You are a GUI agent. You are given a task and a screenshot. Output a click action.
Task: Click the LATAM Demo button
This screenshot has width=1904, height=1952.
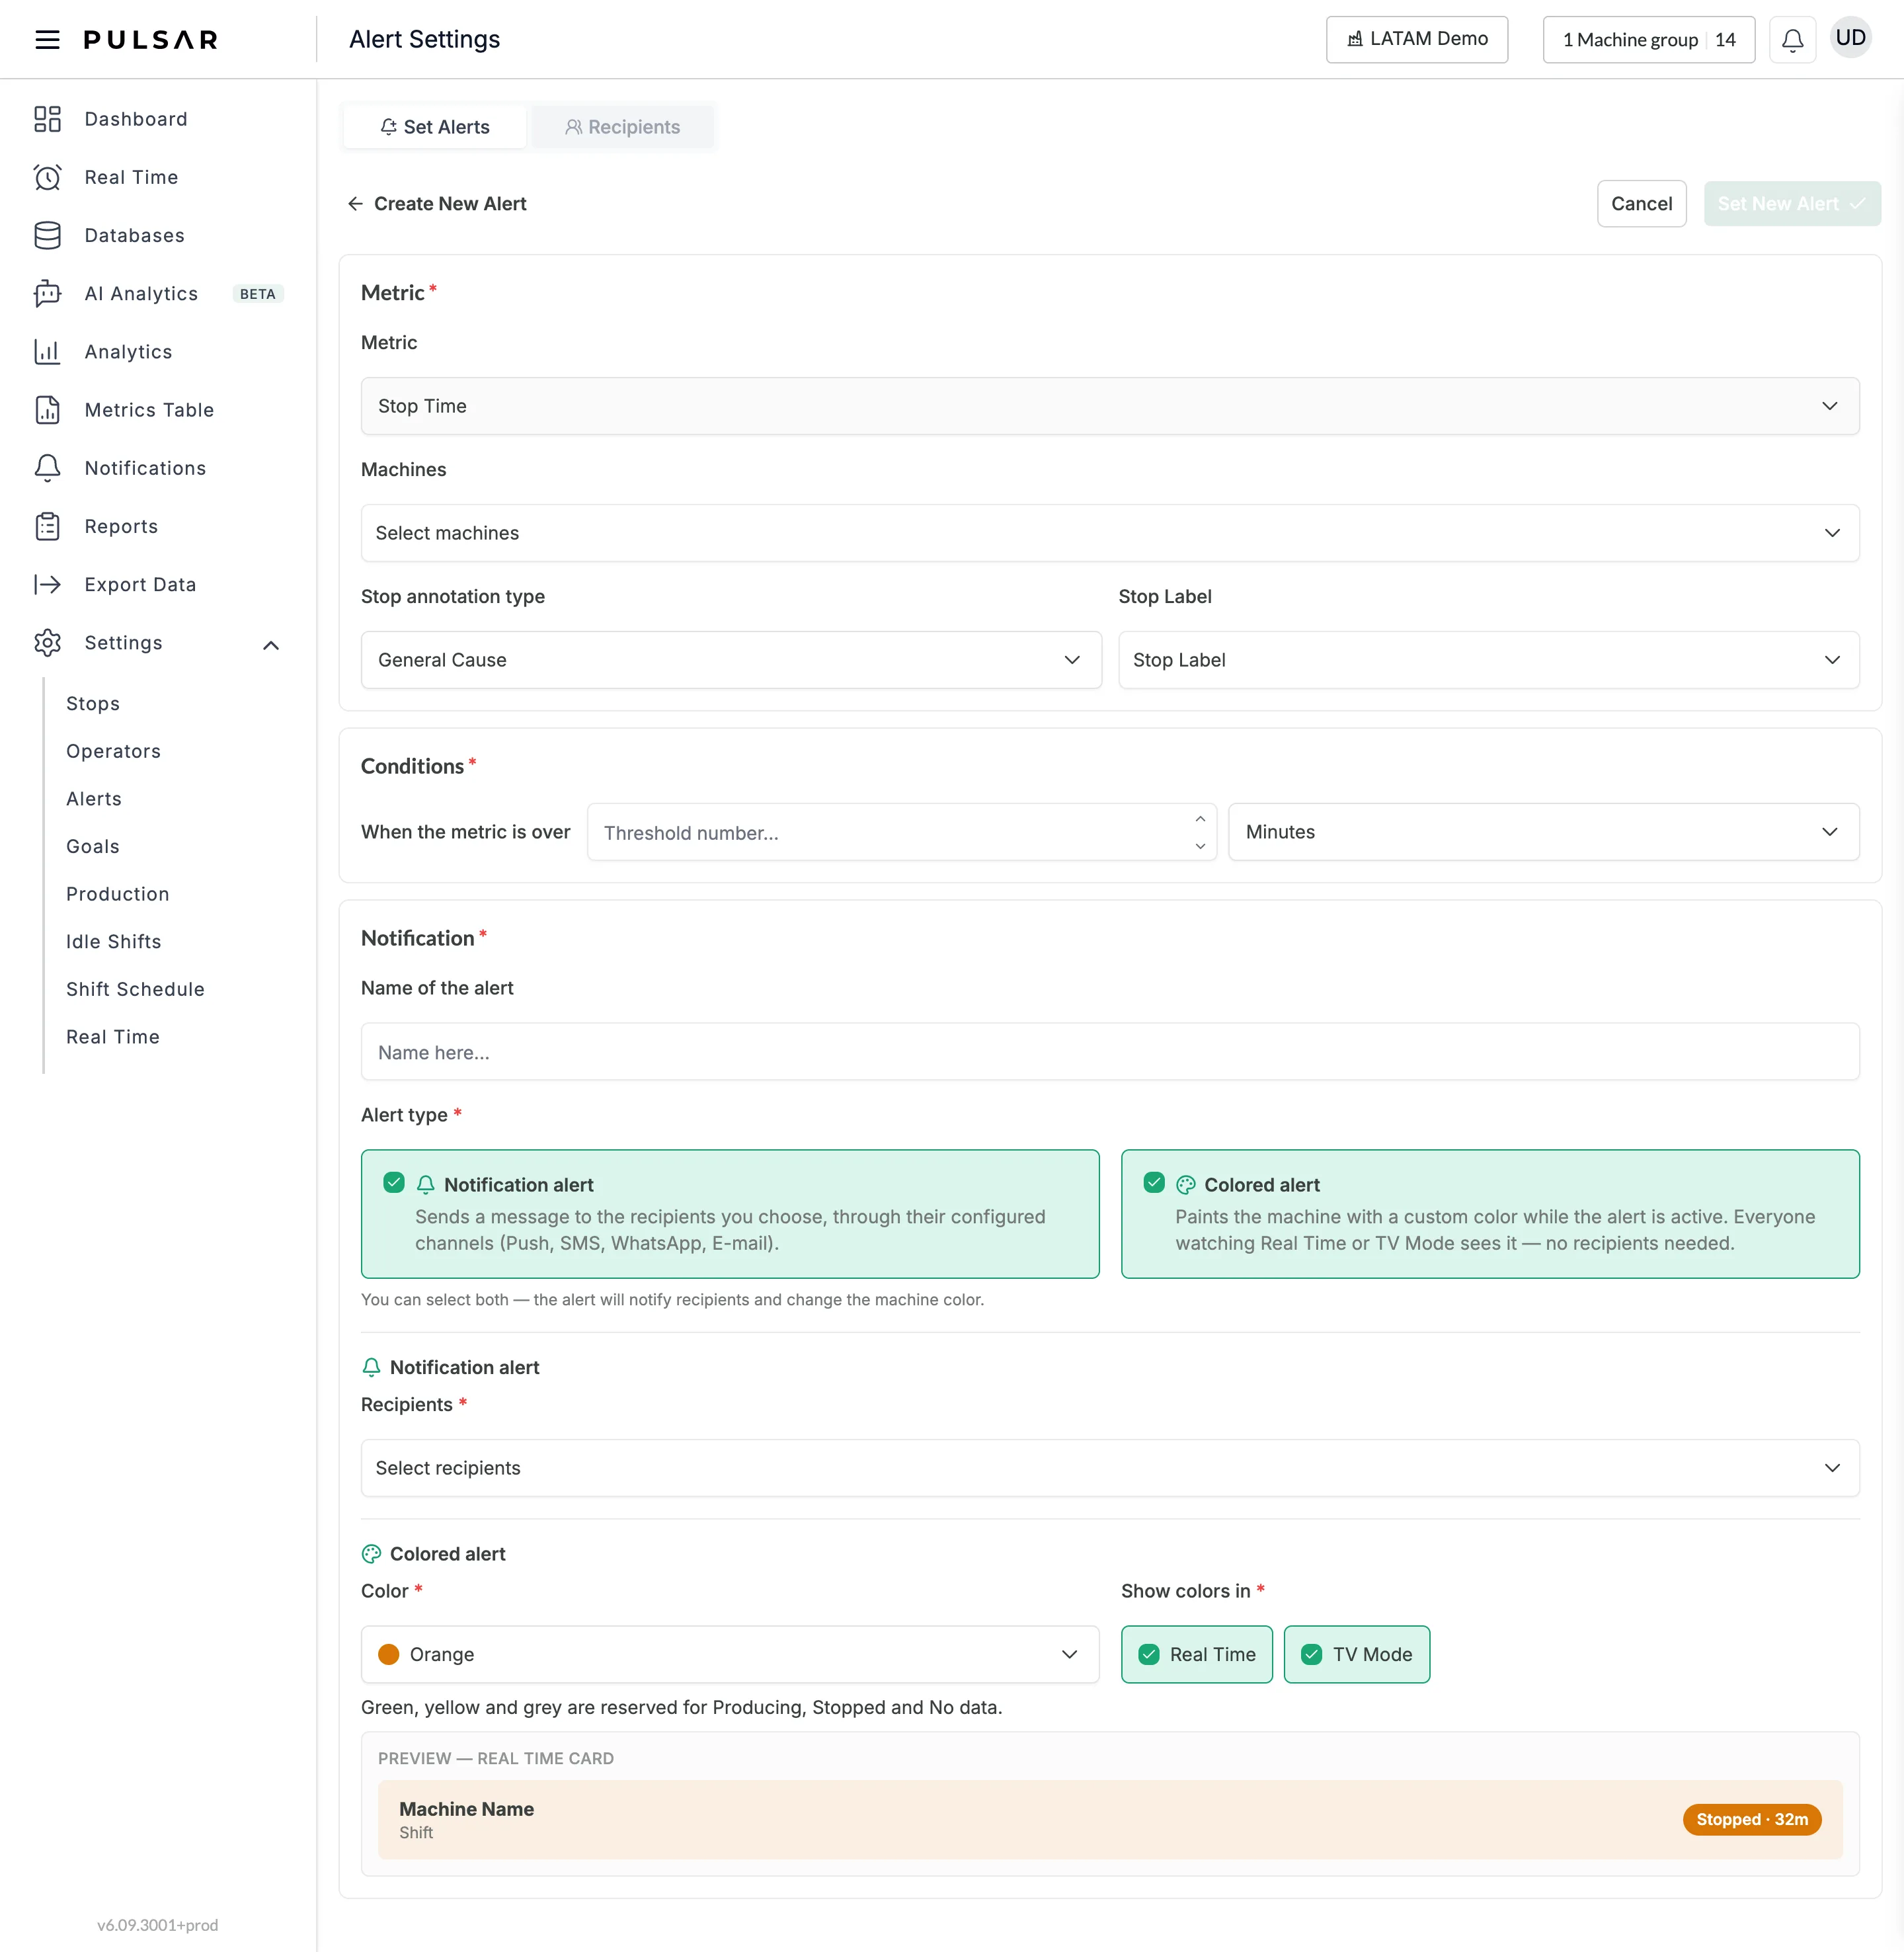[1417, 39]
